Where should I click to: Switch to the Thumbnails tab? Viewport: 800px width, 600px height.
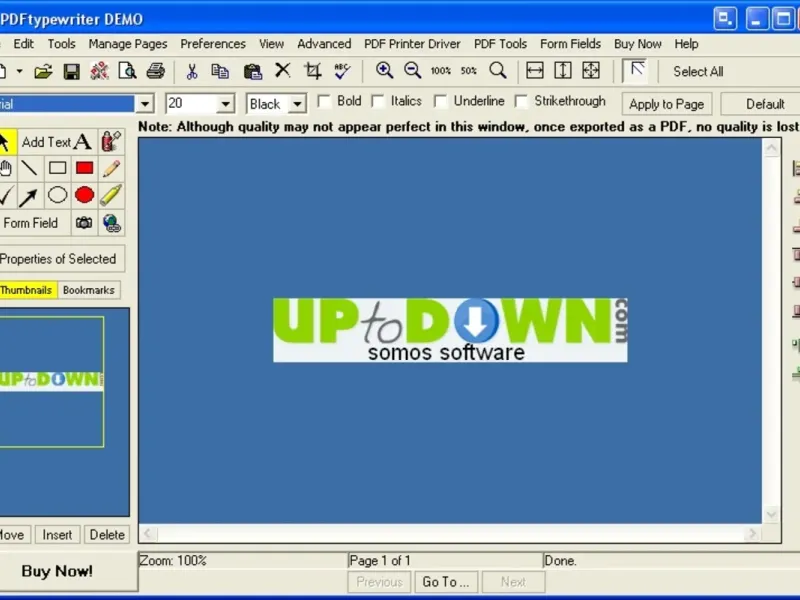pyautogui.click(x=27, y=290)
